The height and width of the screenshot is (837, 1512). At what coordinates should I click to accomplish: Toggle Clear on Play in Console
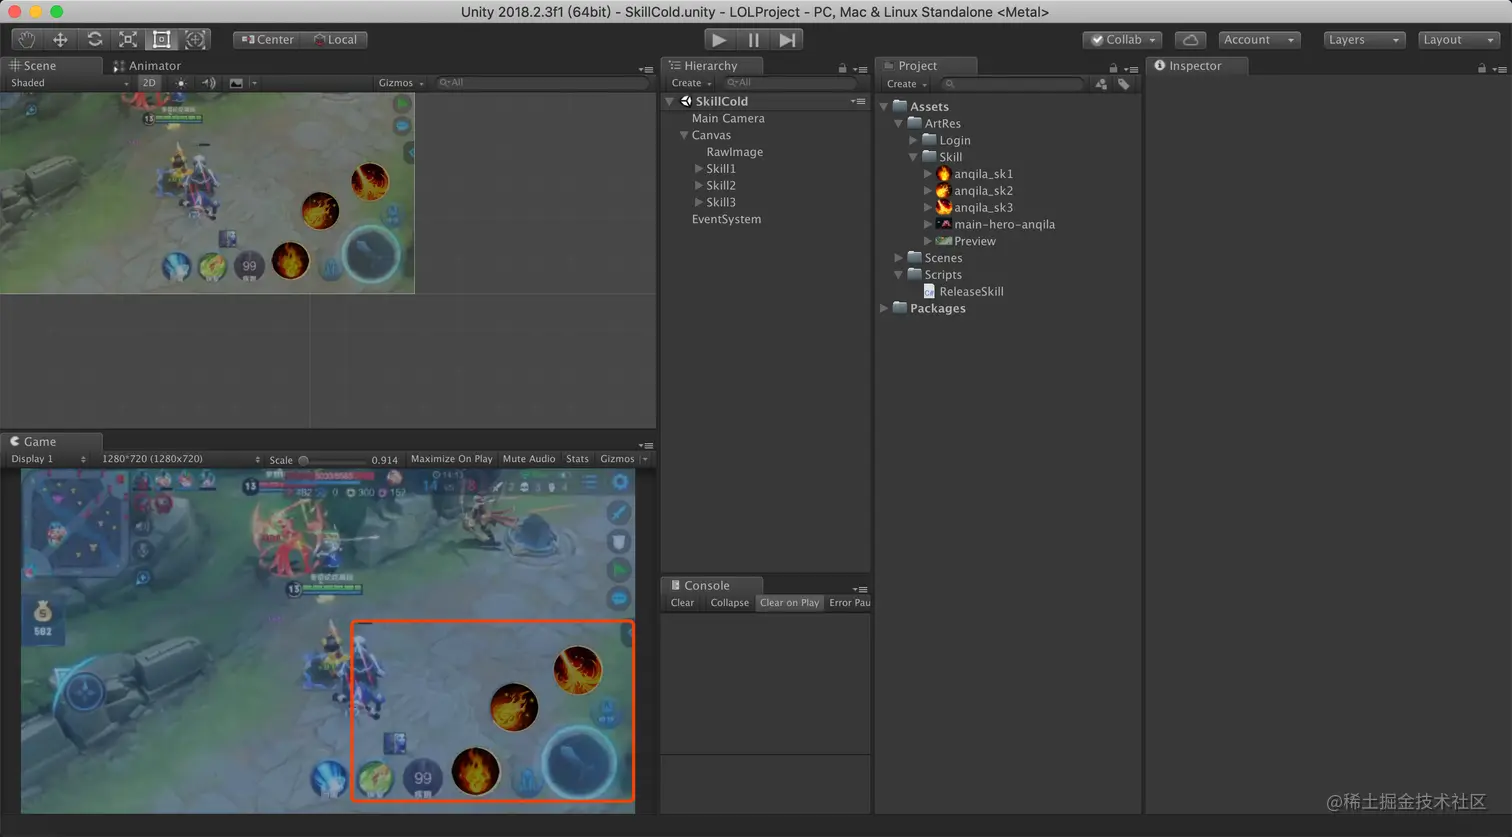click(x=789, y=603)
